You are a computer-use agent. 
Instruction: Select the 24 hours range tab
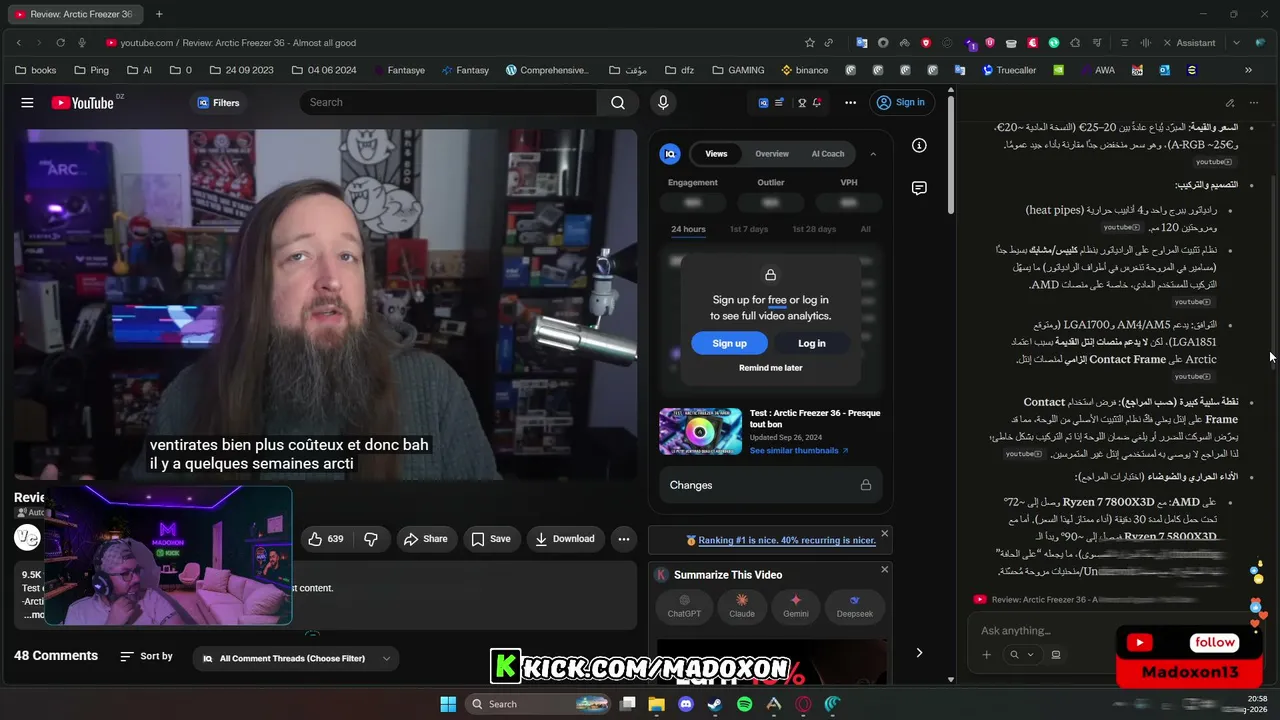pos(688,229)
